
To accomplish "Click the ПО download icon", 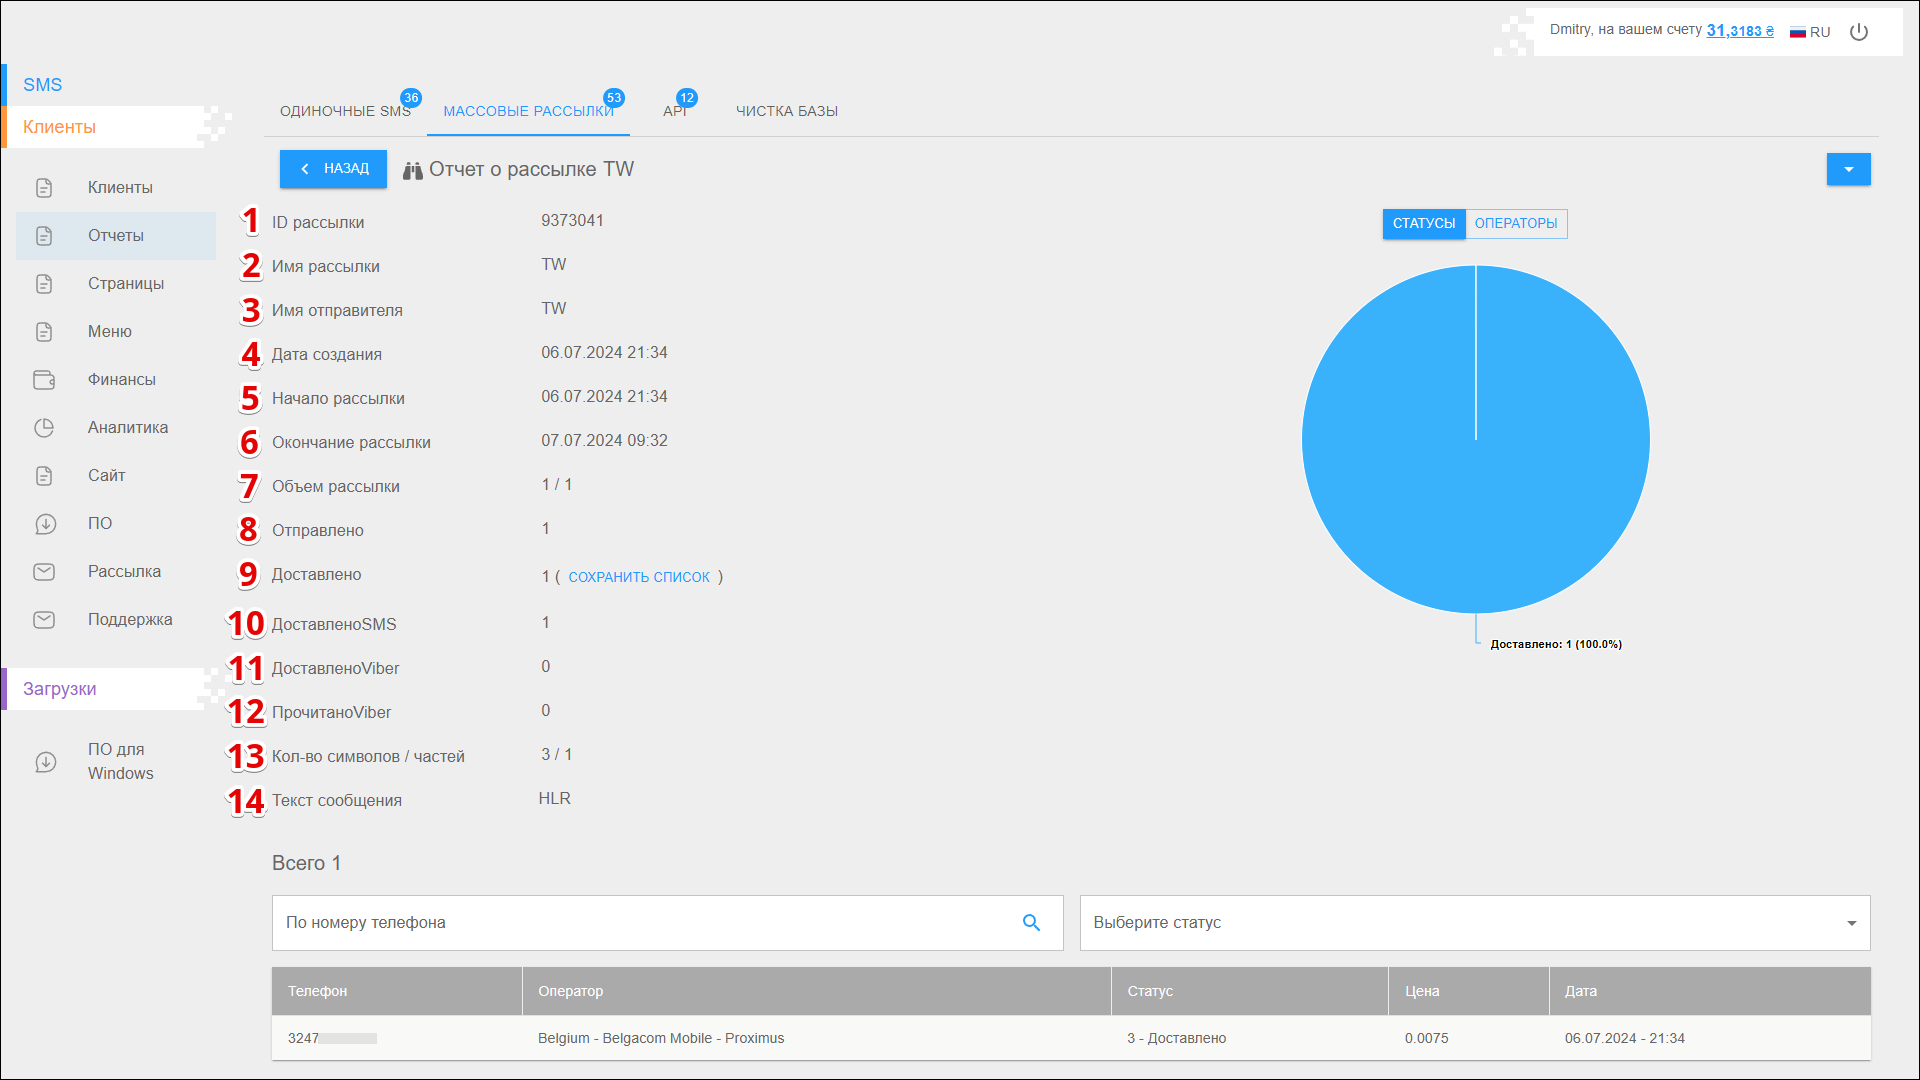I will click(44, 524).
